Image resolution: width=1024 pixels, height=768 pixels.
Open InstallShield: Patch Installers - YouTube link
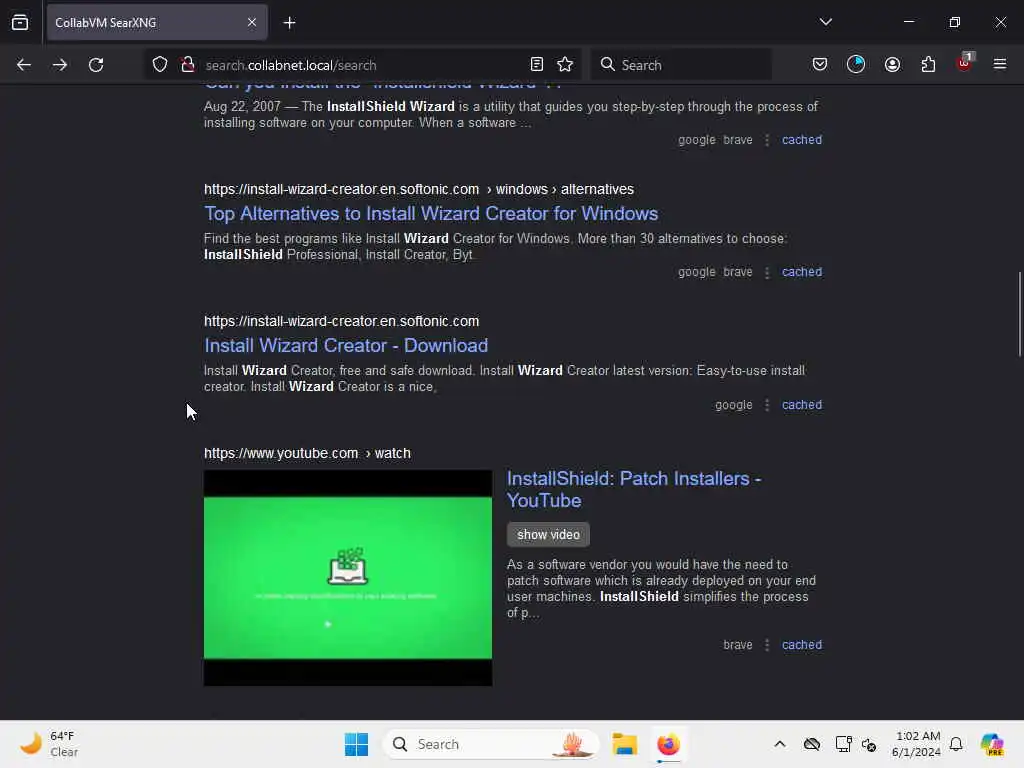tap(633, 489)
